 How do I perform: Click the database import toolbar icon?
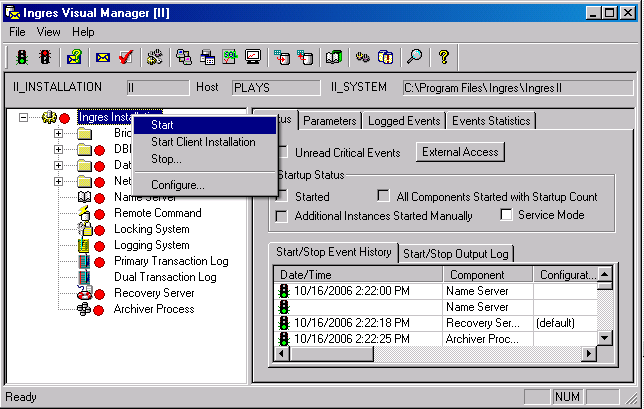[282, 57]
